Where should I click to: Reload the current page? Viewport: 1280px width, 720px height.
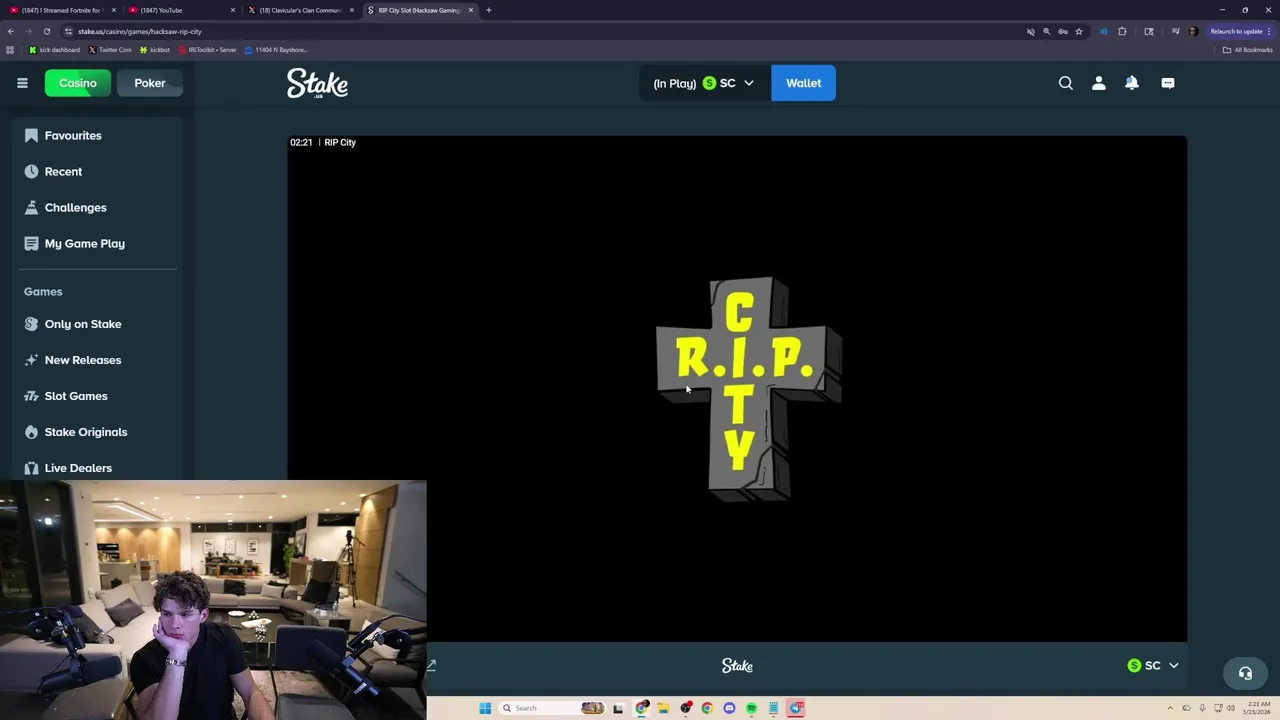(x=46, y=31)
